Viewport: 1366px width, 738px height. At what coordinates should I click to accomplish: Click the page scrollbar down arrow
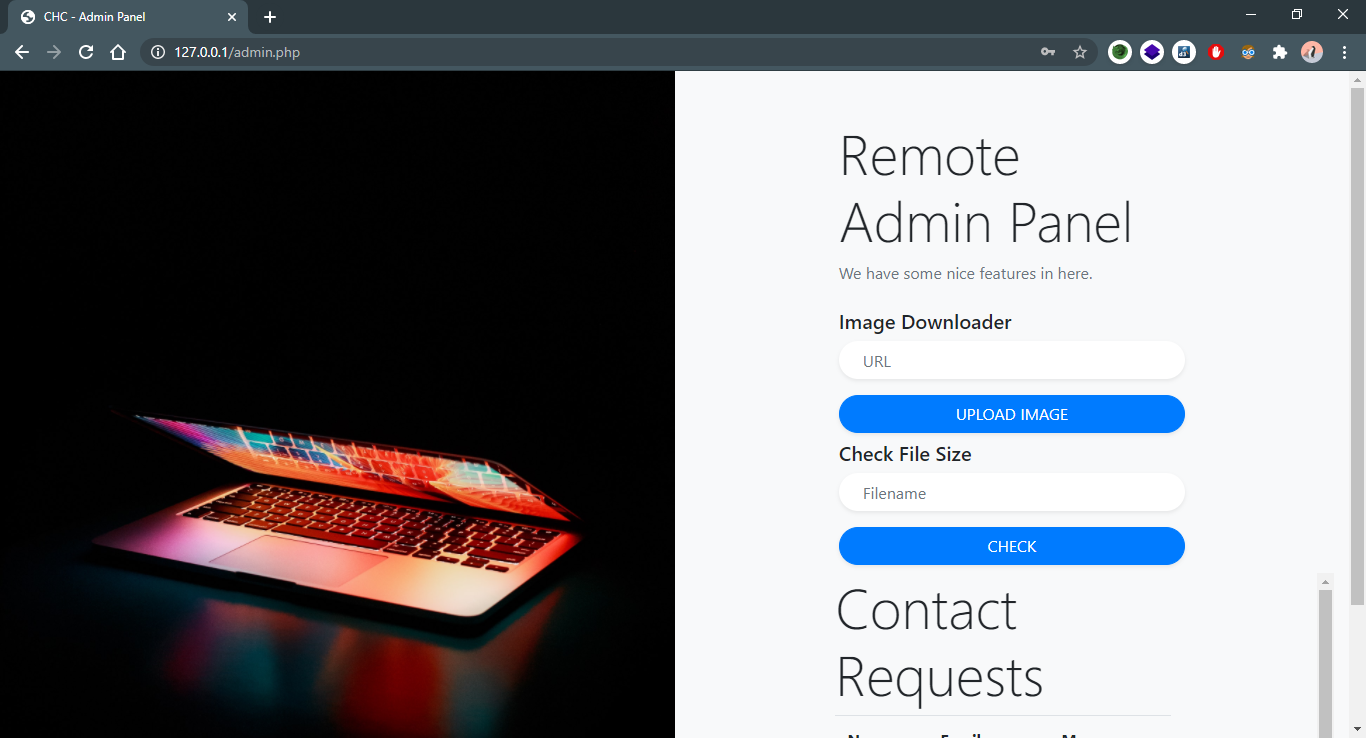click(1357, 729)
